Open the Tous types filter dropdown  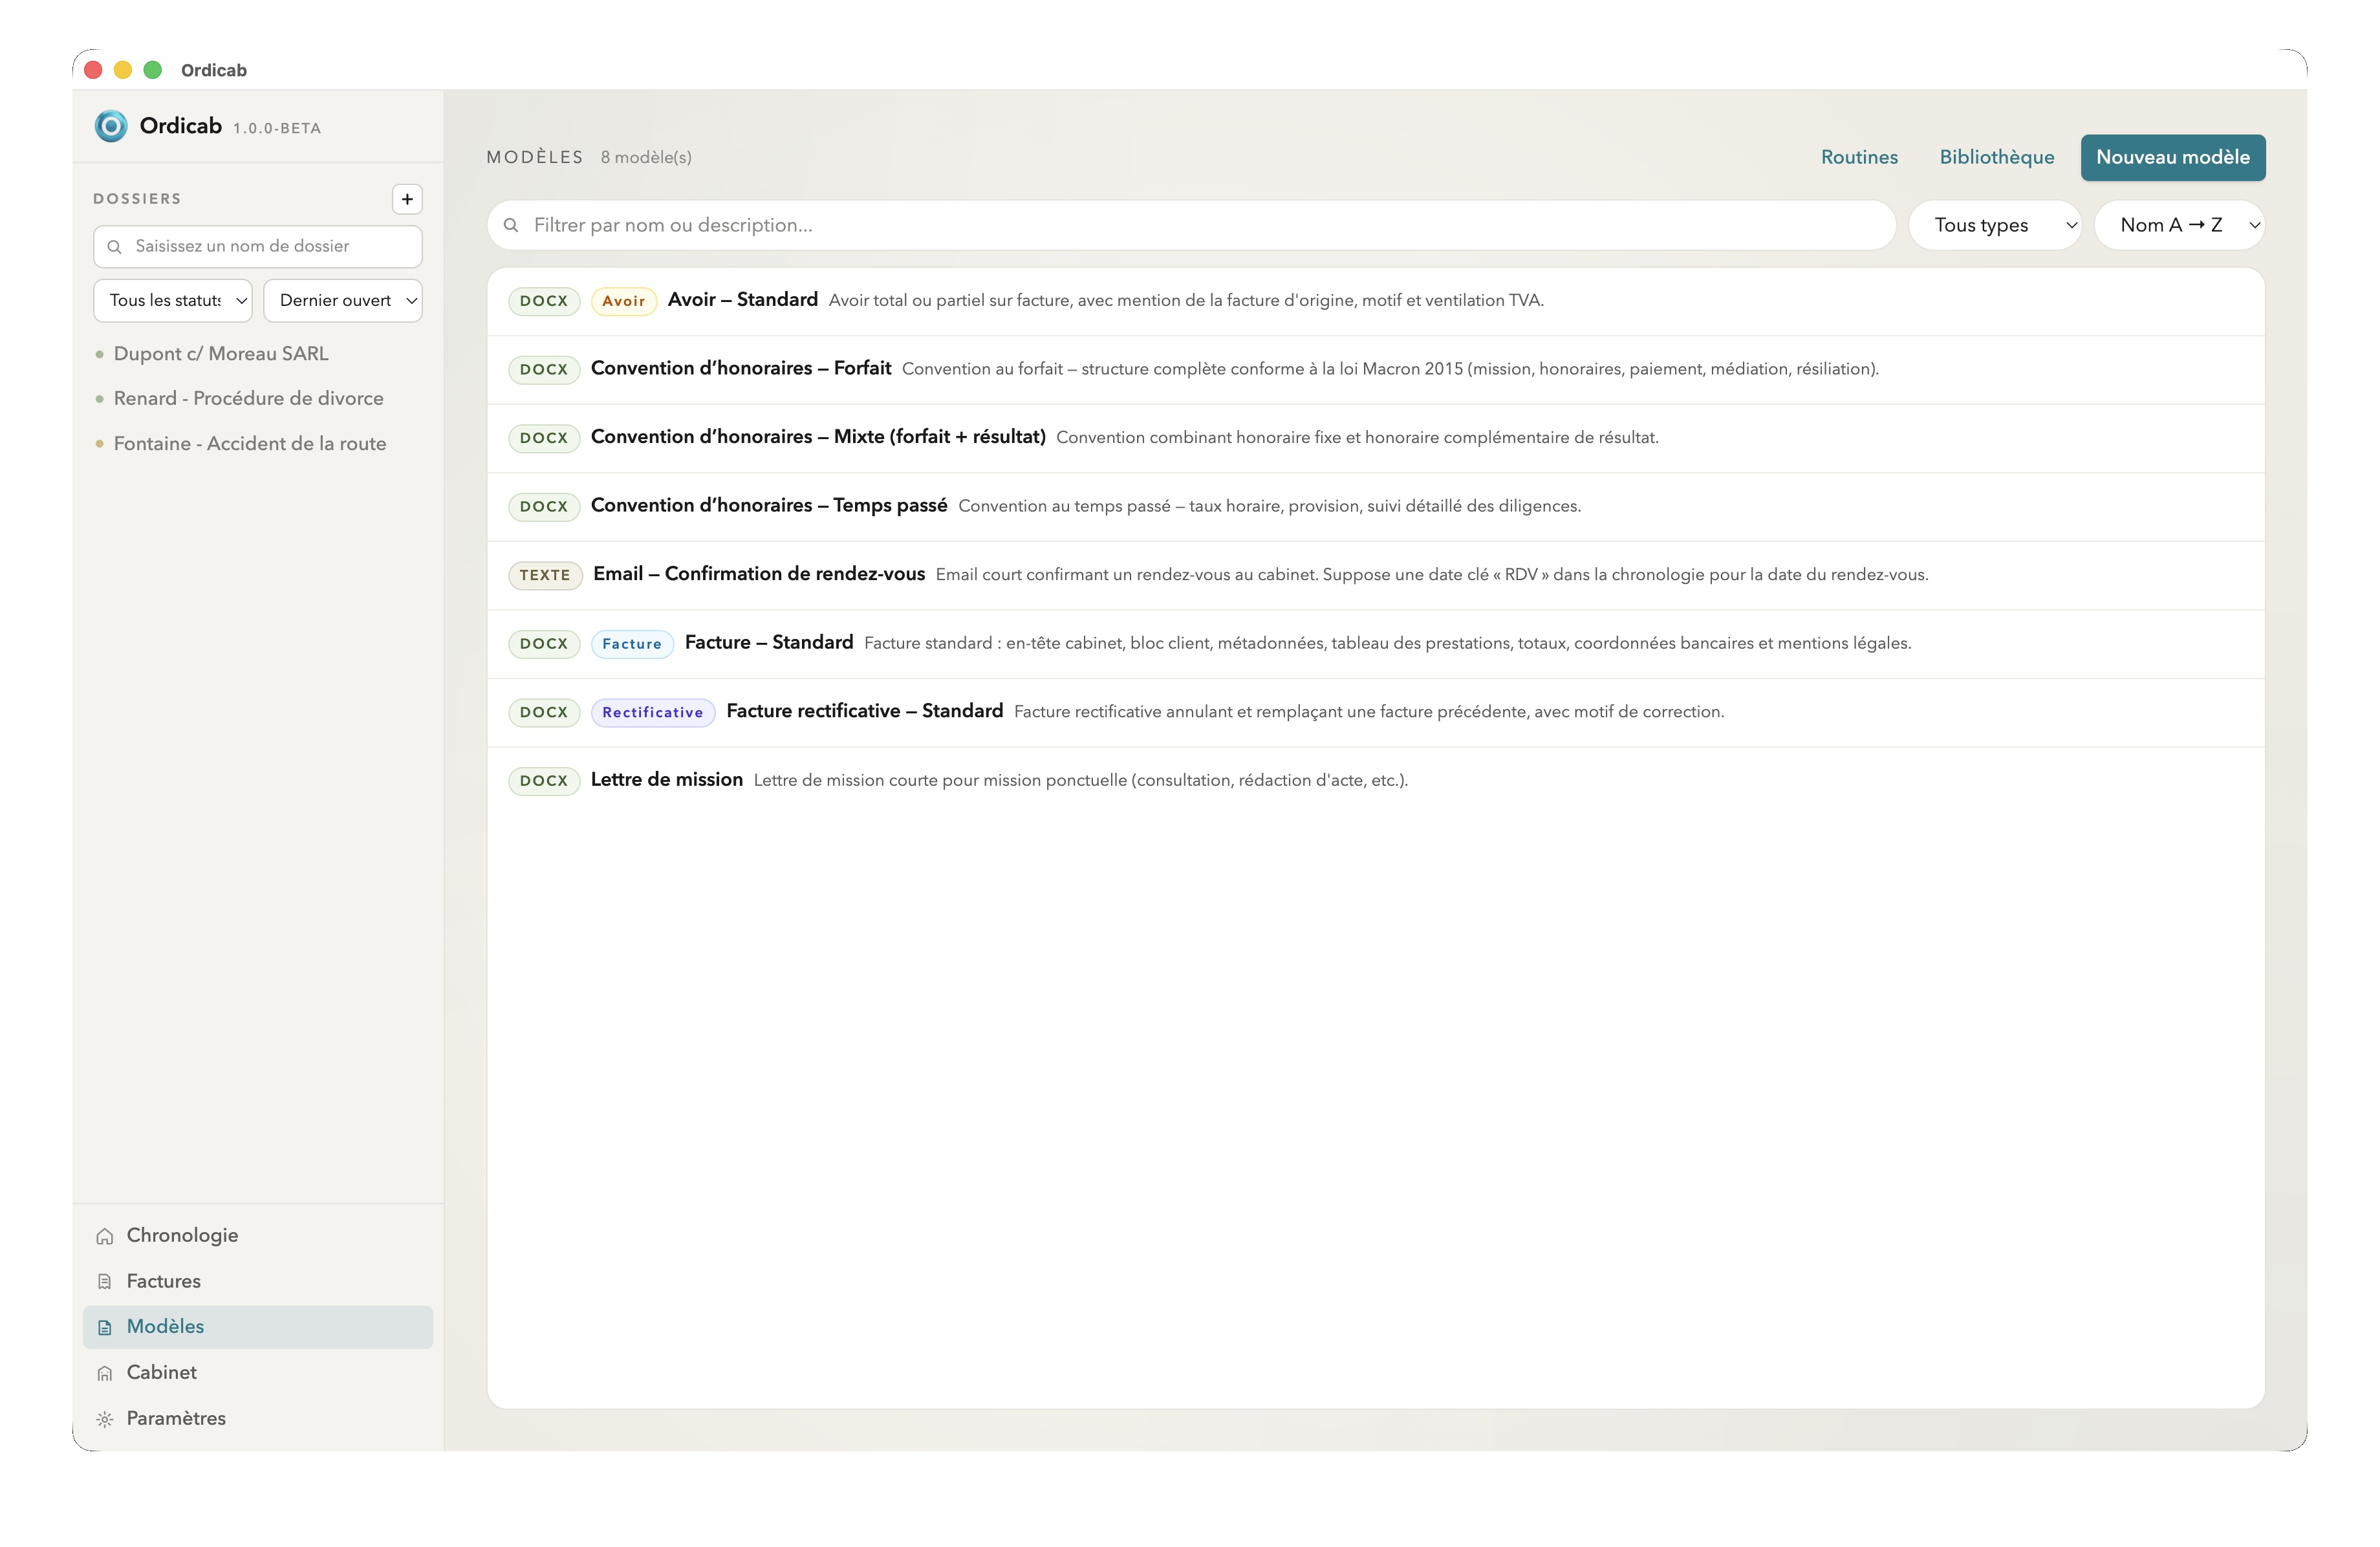1995,225
